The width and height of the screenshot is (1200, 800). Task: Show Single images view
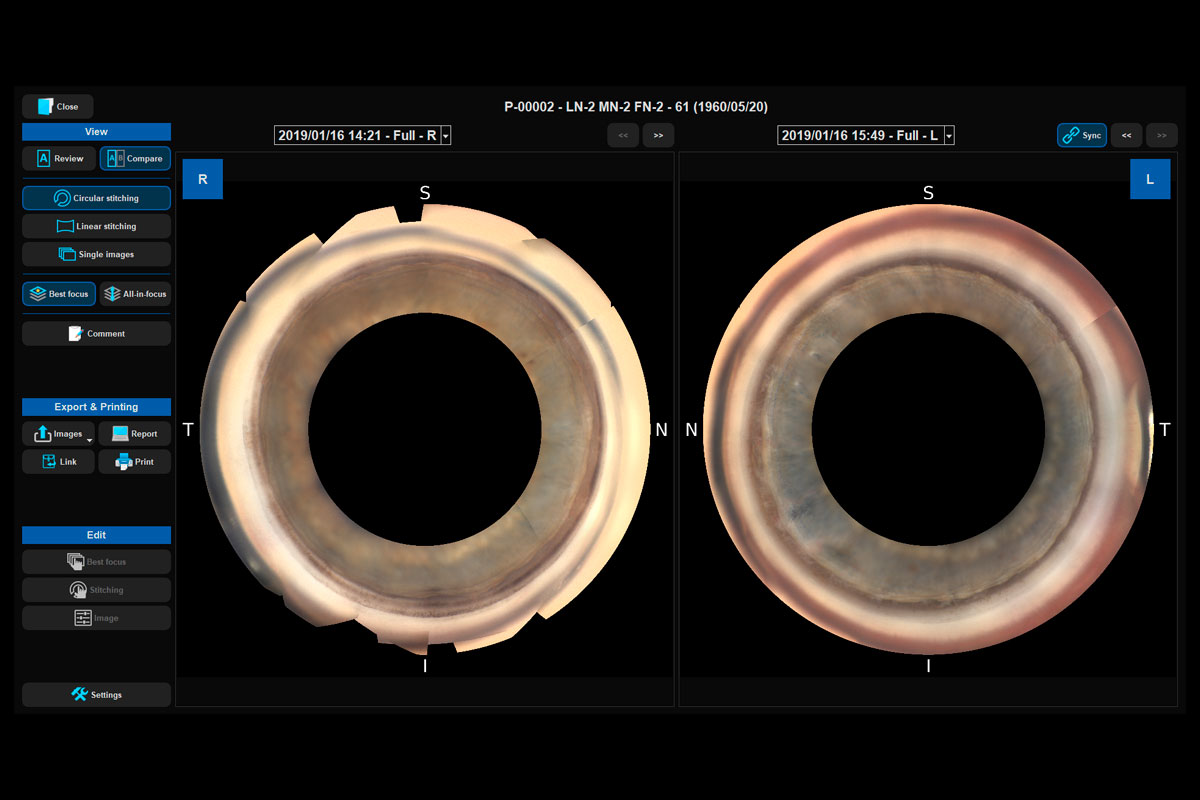coord(96,254)
